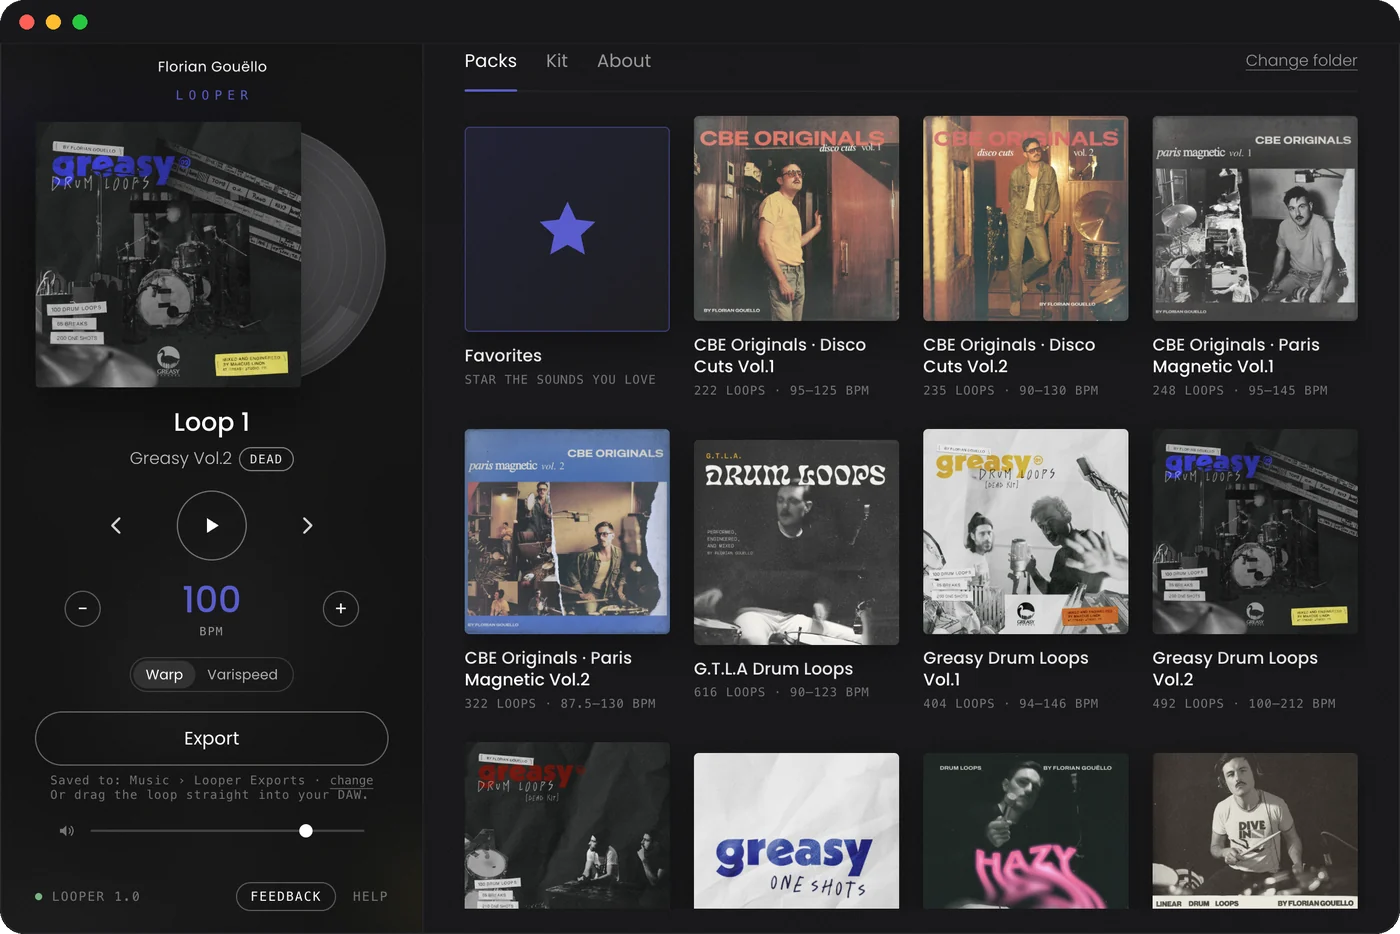
Task: Open CBE Originals Disco Cuts Vol.2 cover
Action: [1025, 218]
